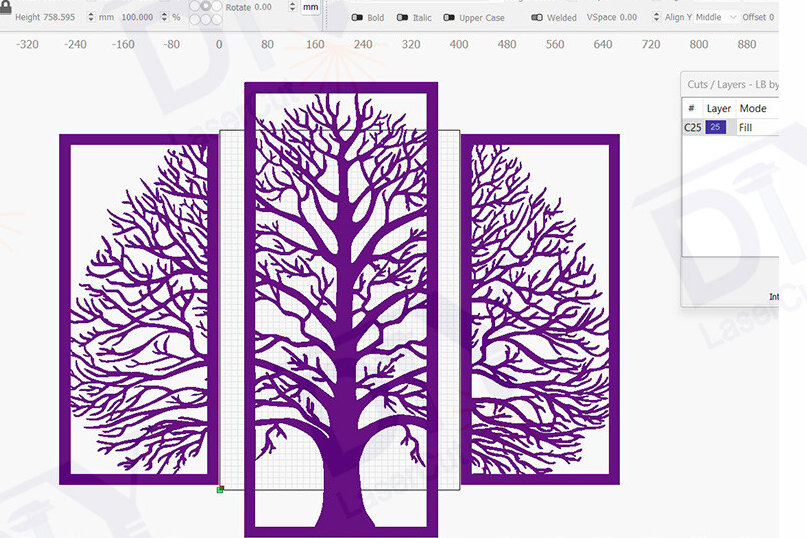This screenshot has height=538, width=807.
Task: Adjust the Rotate value stepper
Action: coord(292,7)
